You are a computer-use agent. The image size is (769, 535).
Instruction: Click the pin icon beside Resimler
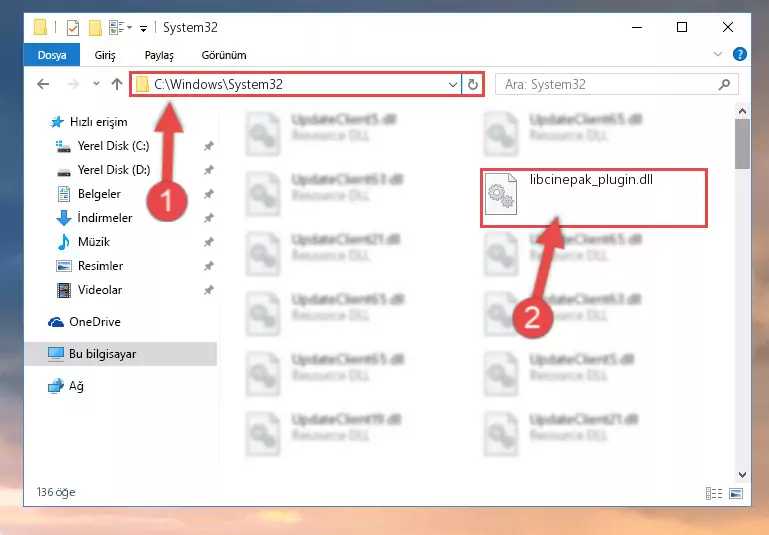209,266
